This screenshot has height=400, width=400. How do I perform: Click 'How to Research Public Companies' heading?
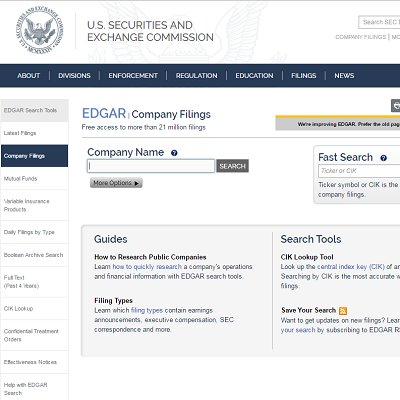pyautogui.click(x=150, y=257)
